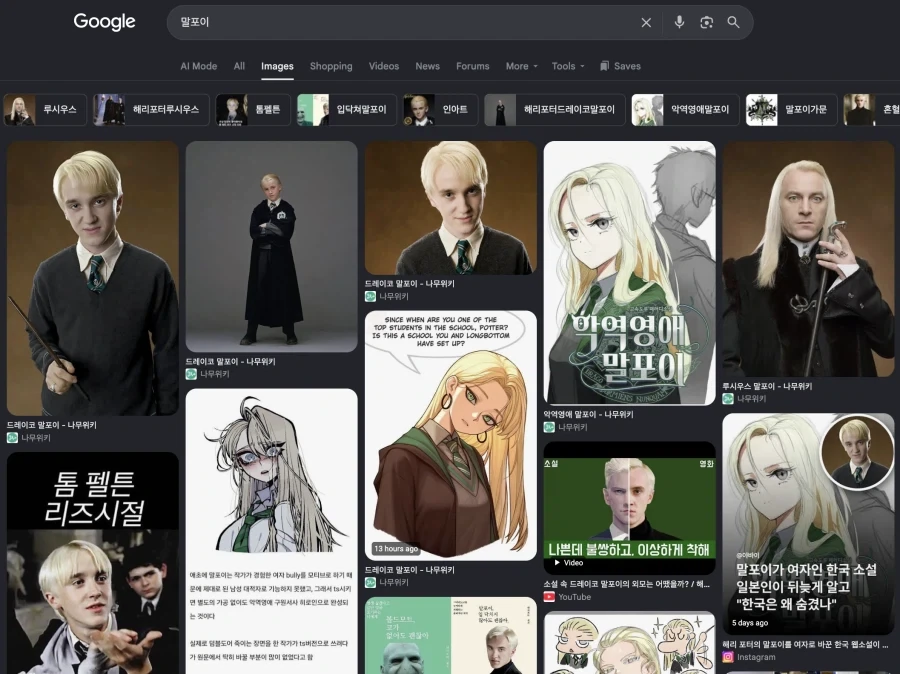
Task: Click the 나무위키 favicon under 루시우스 말포이 result
Action: coord(728,398)
